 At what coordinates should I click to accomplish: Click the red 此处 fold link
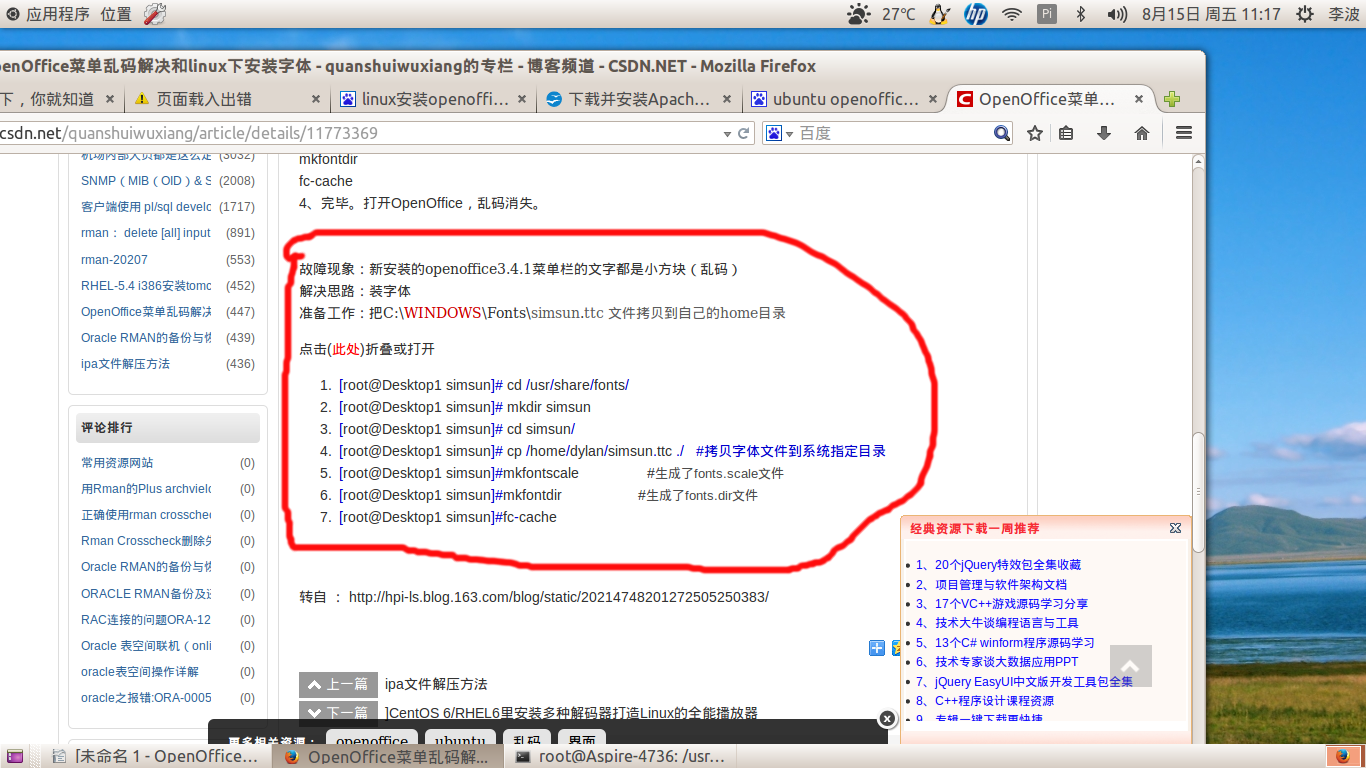tap(345, 349)
